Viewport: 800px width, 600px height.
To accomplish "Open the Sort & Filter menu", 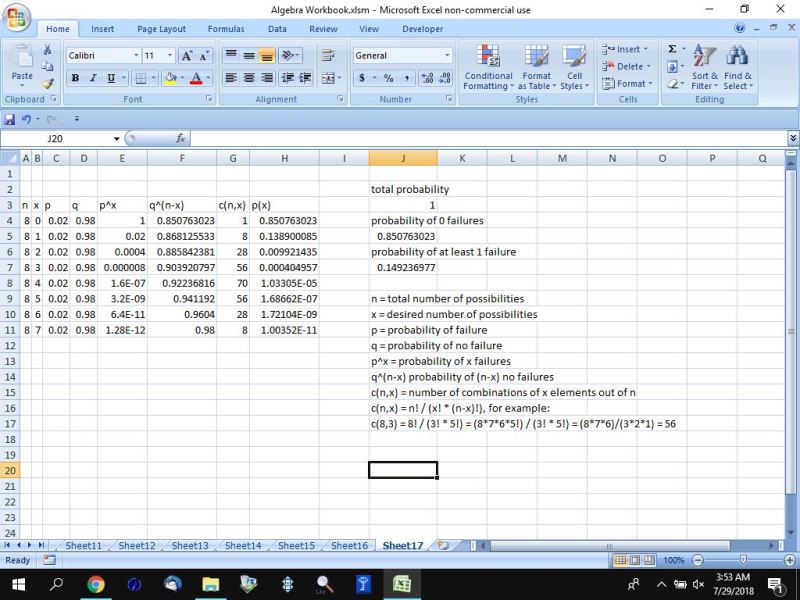I will coord(705,67).
